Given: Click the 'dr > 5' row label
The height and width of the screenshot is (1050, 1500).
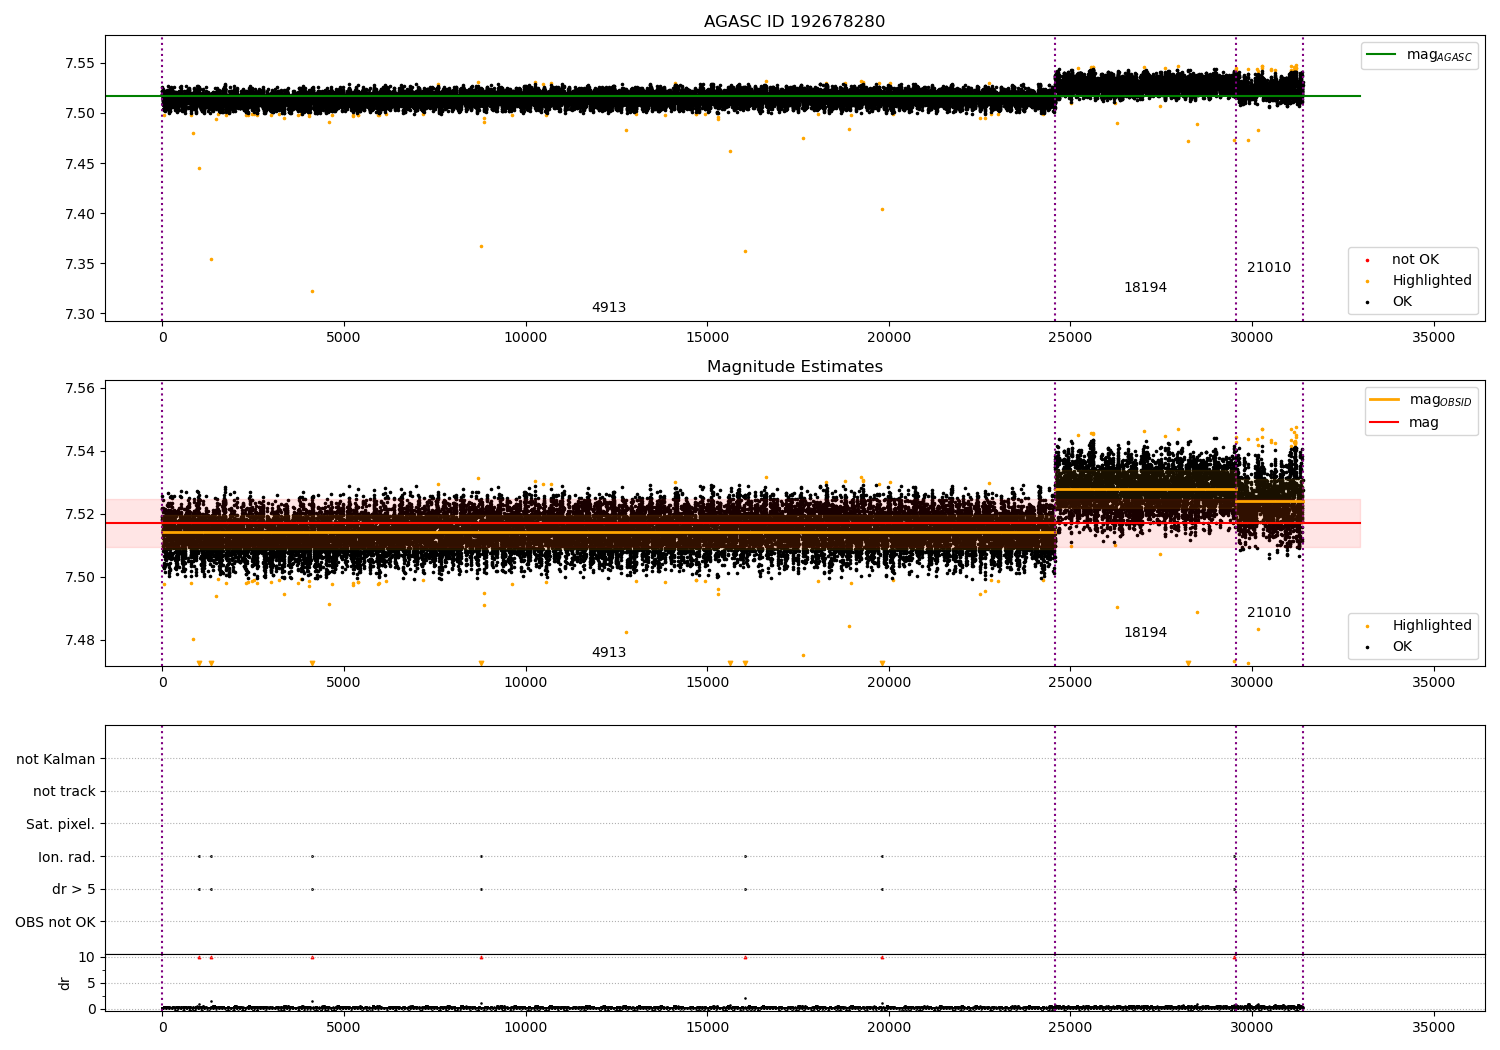Looking at the screenshot, I should (74, 890).
